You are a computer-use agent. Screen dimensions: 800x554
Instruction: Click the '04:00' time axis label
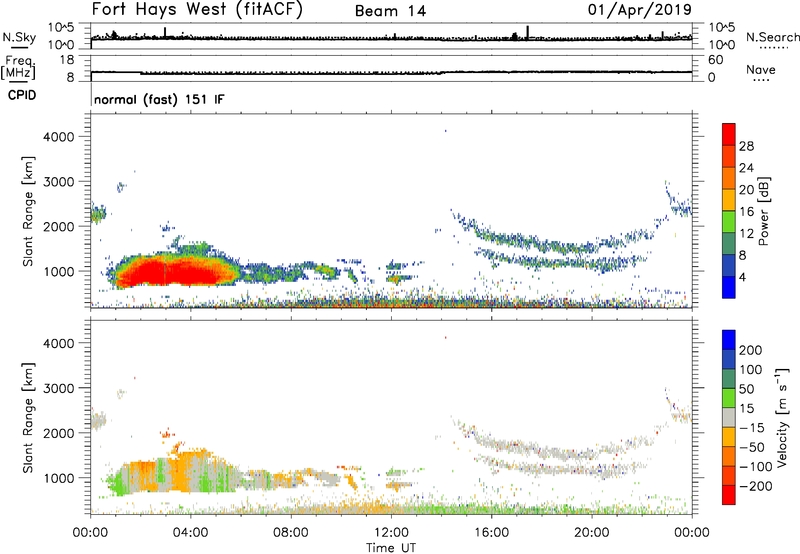pos(191,533)
